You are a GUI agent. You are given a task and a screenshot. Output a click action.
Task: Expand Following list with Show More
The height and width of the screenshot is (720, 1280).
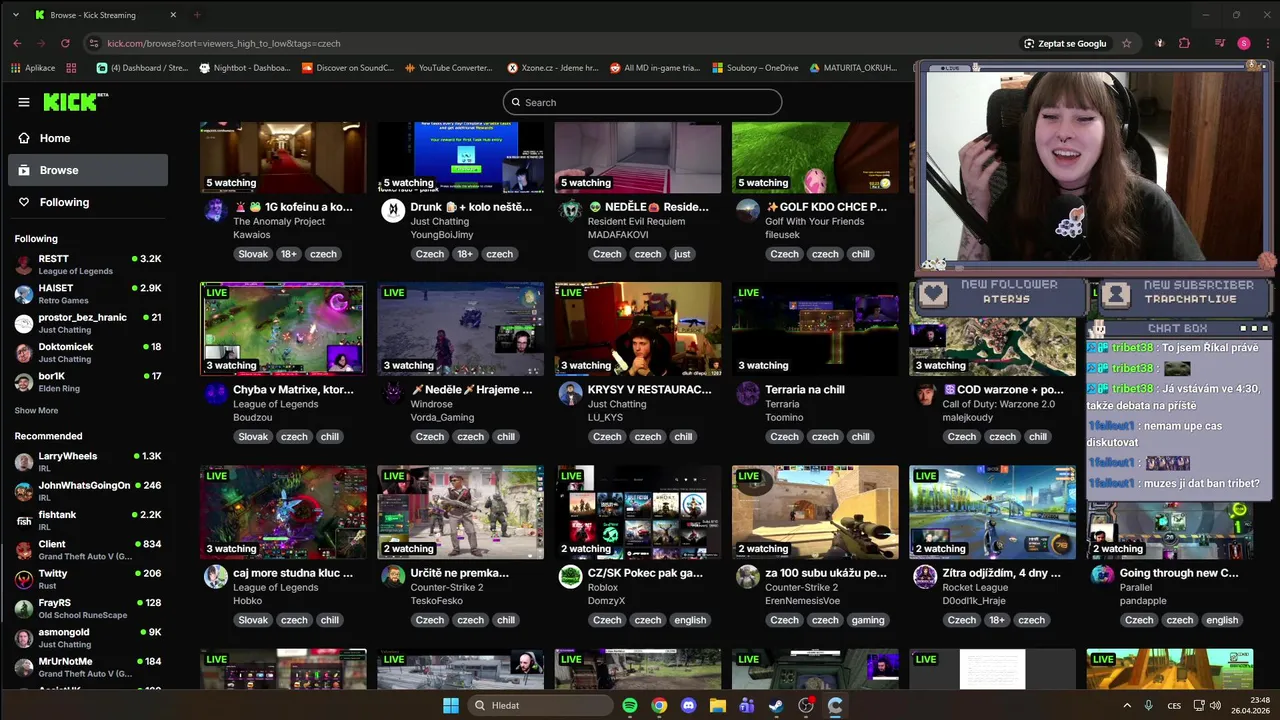[36, 410]
